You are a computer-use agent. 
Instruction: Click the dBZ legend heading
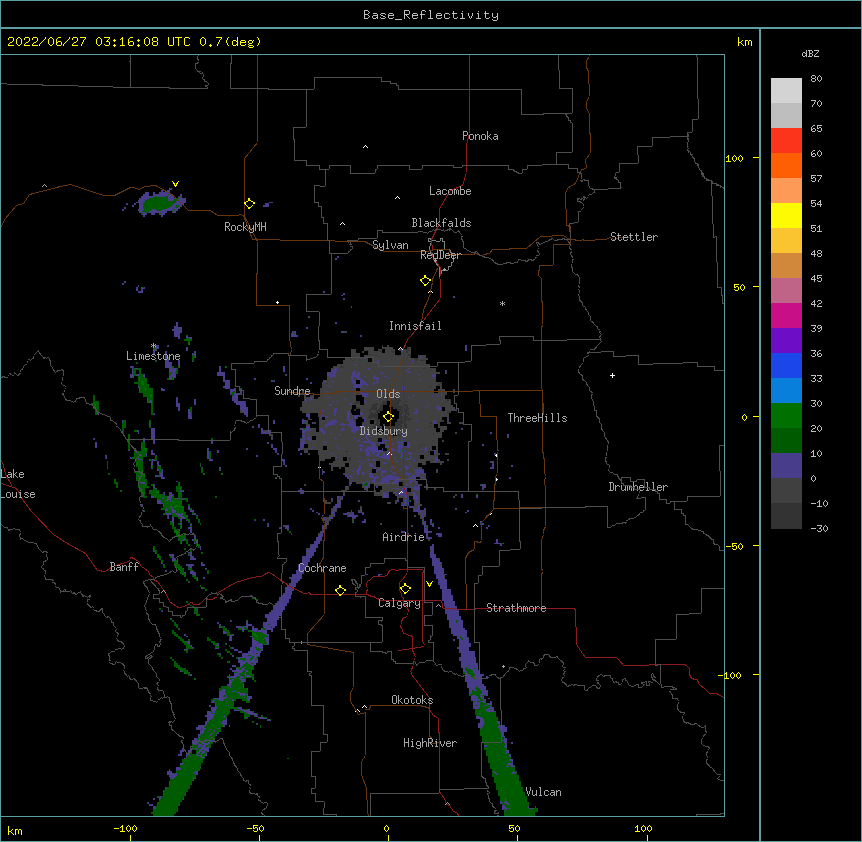[x=810, y=53]
